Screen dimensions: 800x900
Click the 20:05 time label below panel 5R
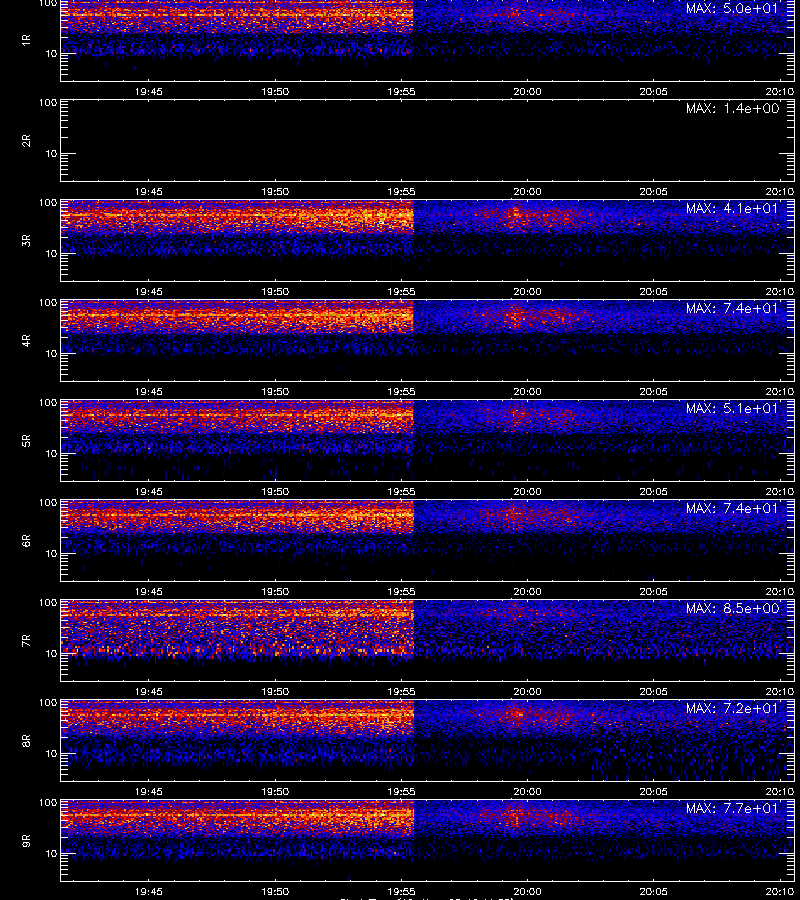coord(654,492)
